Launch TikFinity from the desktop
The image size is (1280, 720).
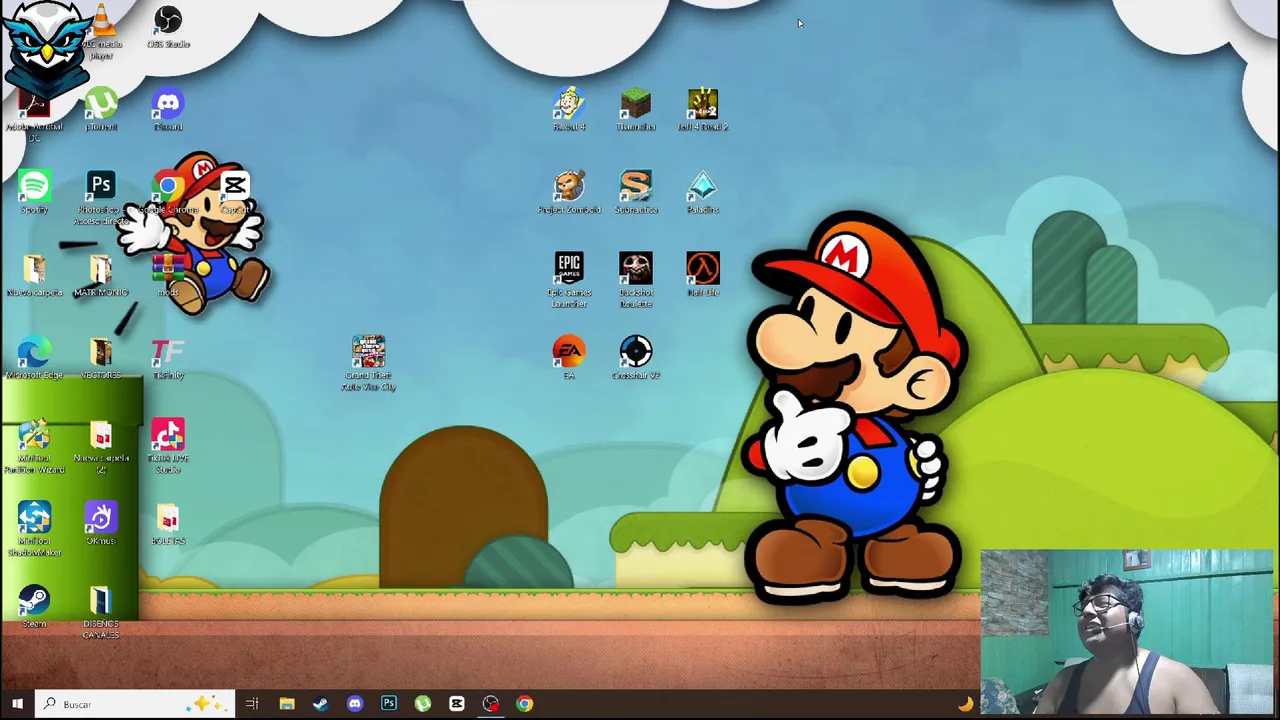click(168, 353)
